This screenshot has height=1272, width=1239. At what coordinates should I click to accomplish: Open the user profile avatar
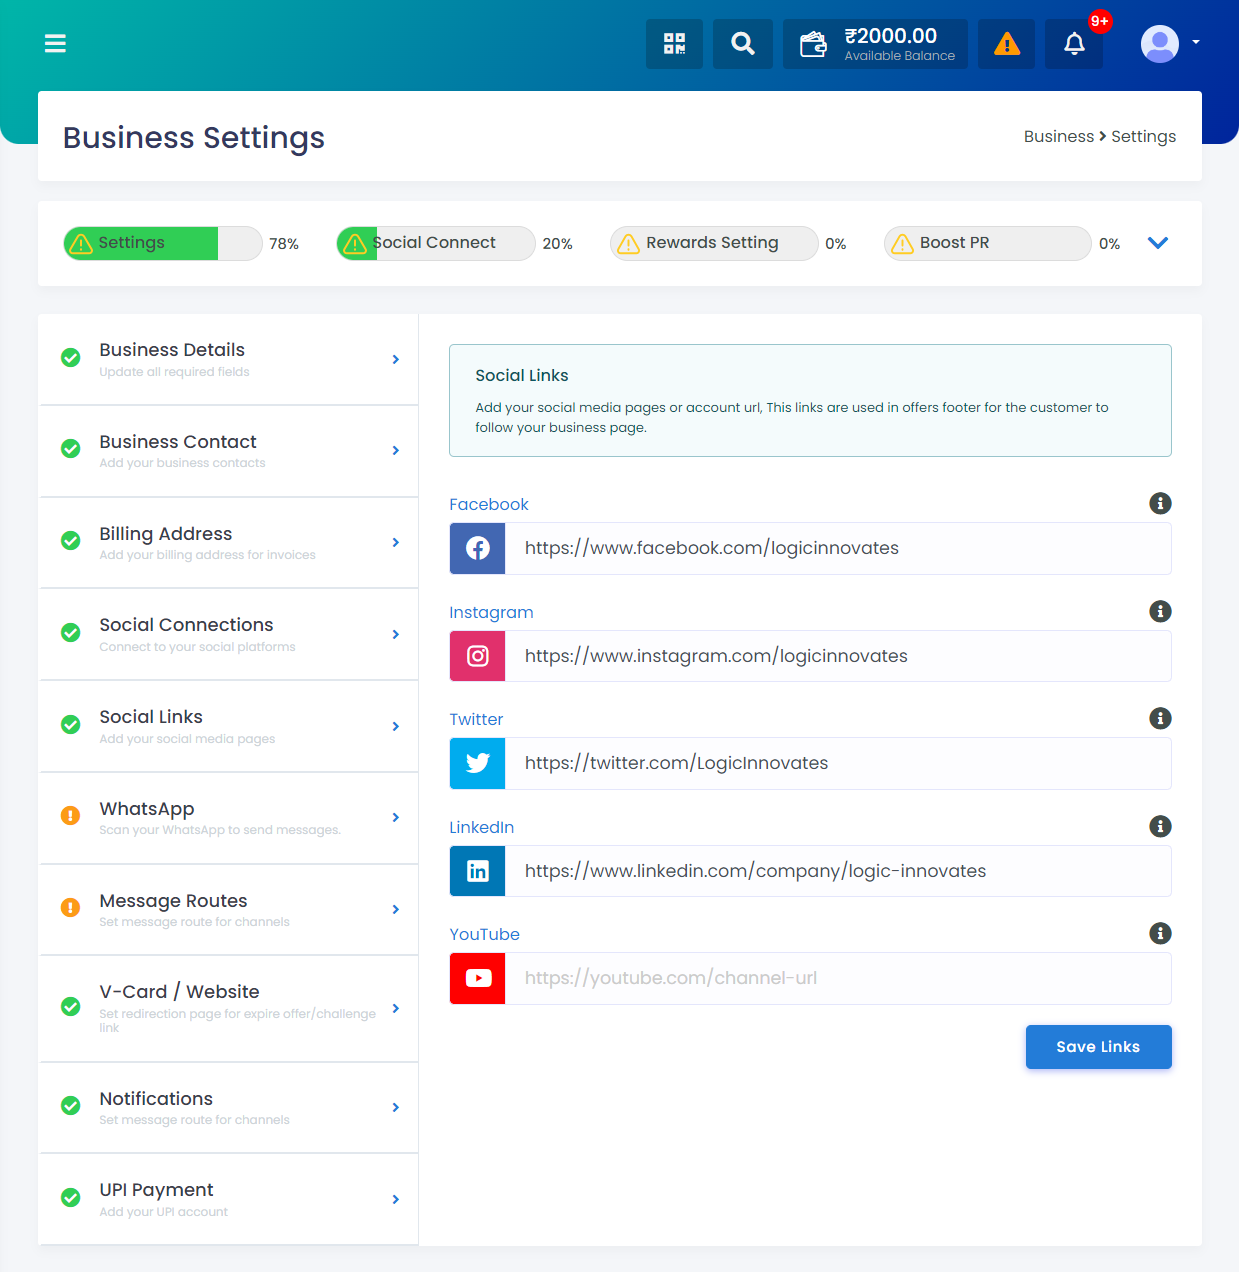1160,44
